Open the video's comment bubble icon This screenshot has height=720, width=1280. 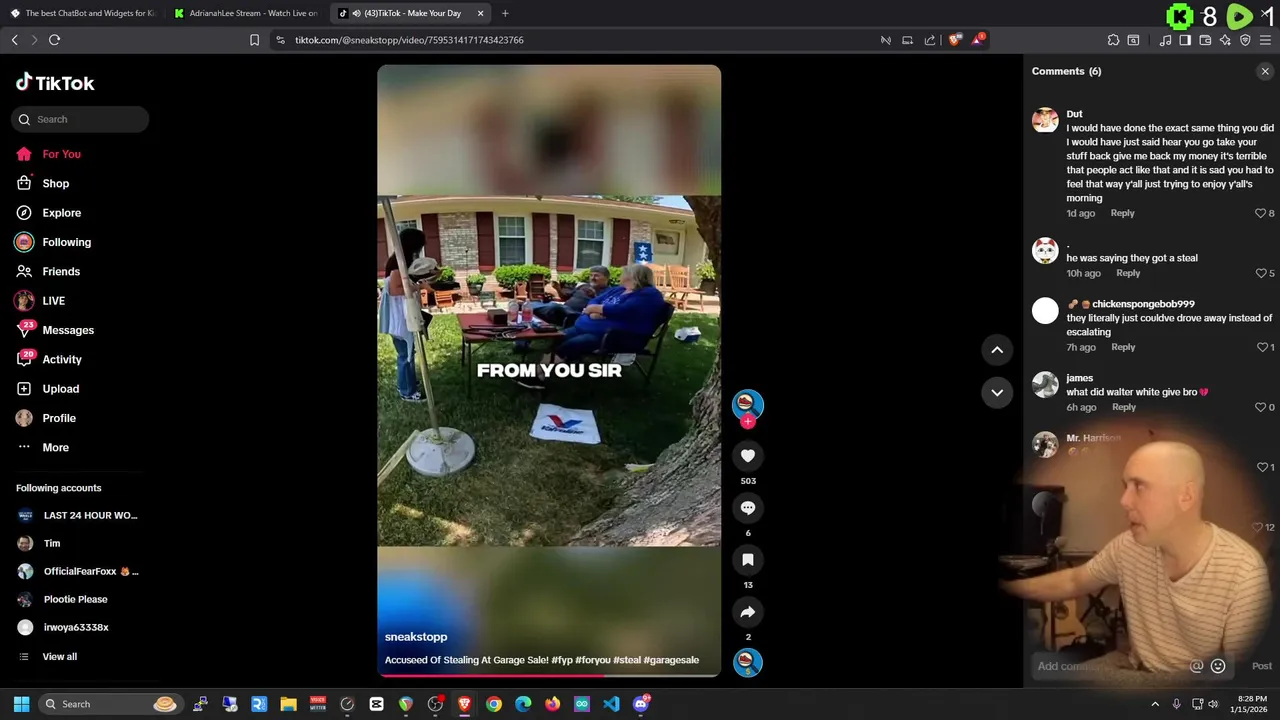click(x=748, y=508)
